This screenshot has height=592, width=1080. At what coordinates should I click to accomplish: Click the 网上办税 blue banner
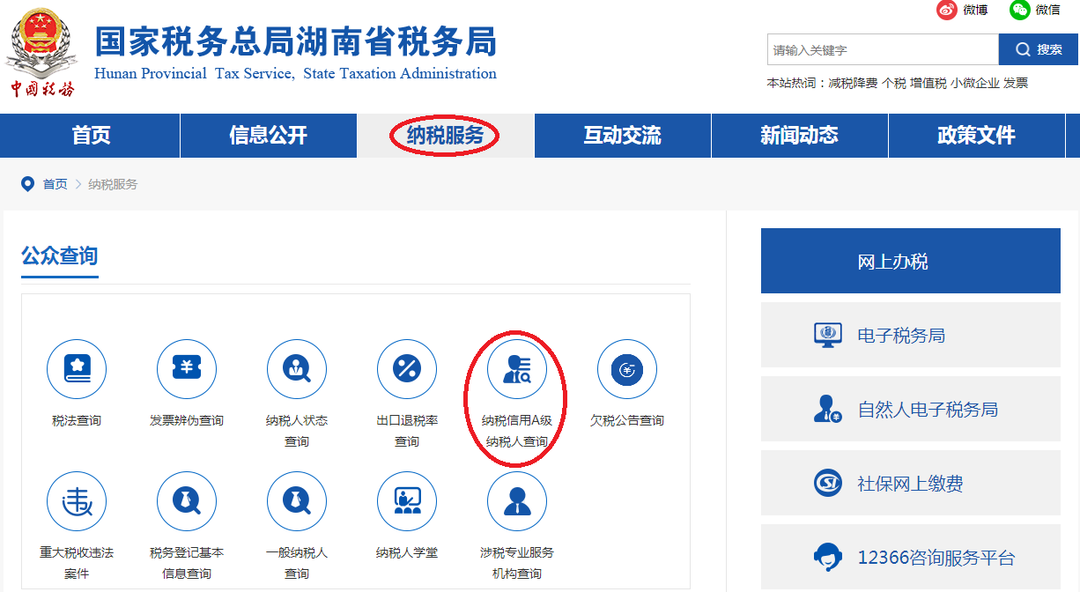(911, 261)
